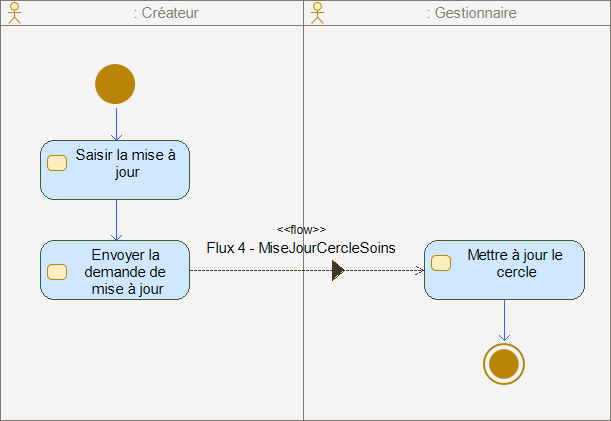Viewport: 611px width, 421px height.
Task: Click the black triangle on the flow line
Action: tap(338, 270)
